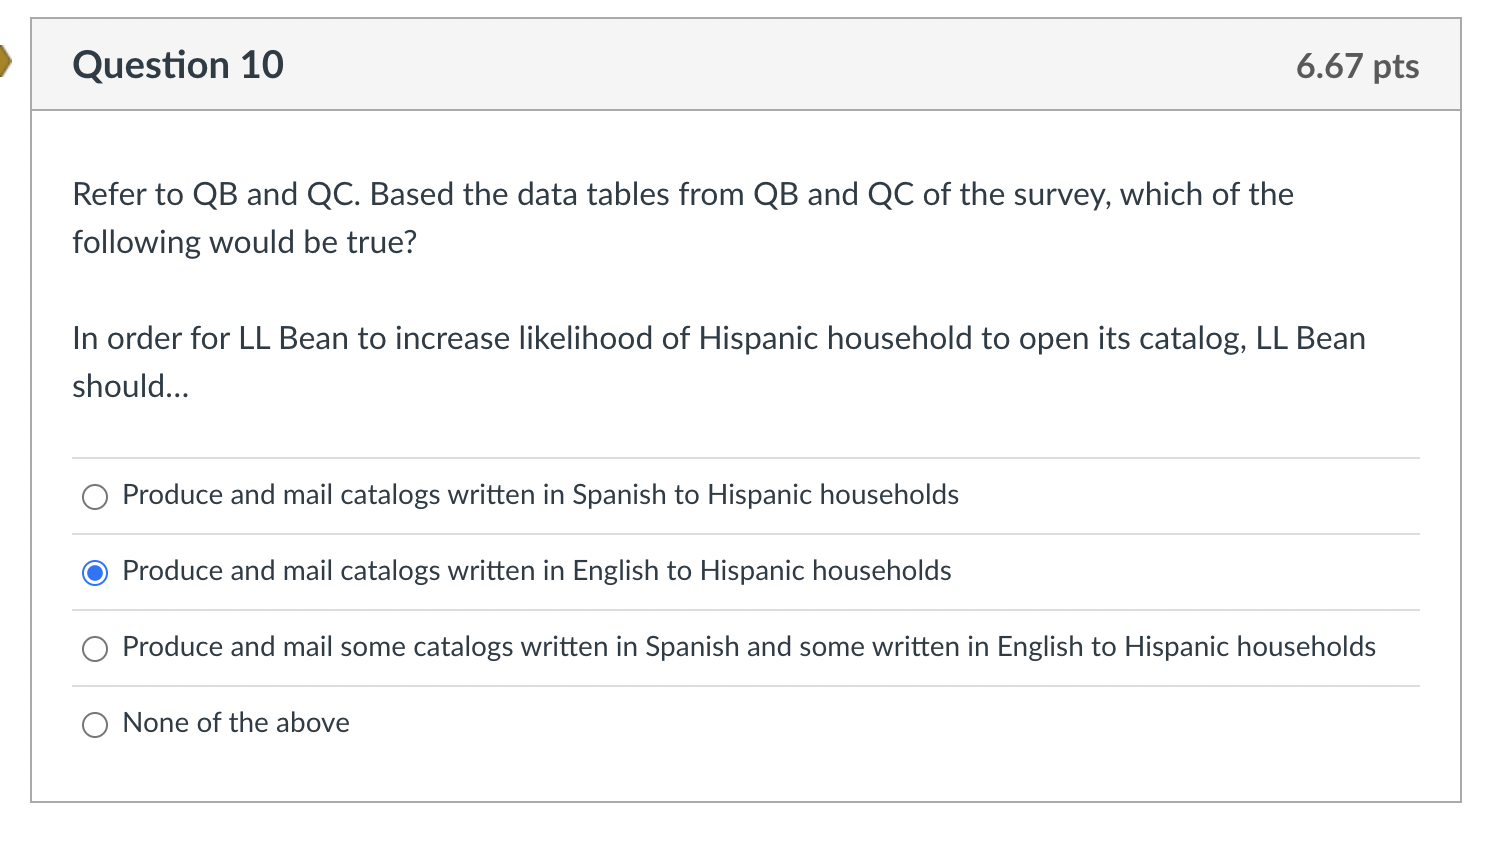Viewport: 1508px width, 846px height.
Task: Click the 'Question 10' heading
Action: [178, 64]
